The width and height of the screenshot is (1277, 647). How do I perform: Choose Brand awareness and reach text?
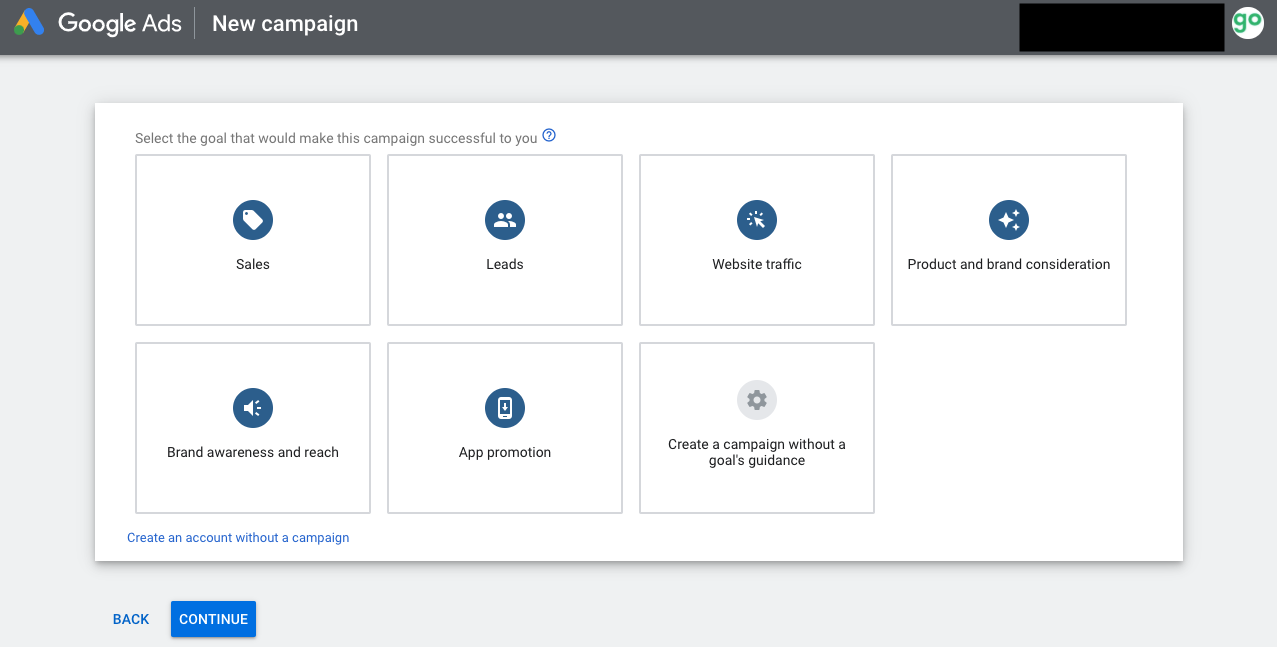tap(253, 453)
